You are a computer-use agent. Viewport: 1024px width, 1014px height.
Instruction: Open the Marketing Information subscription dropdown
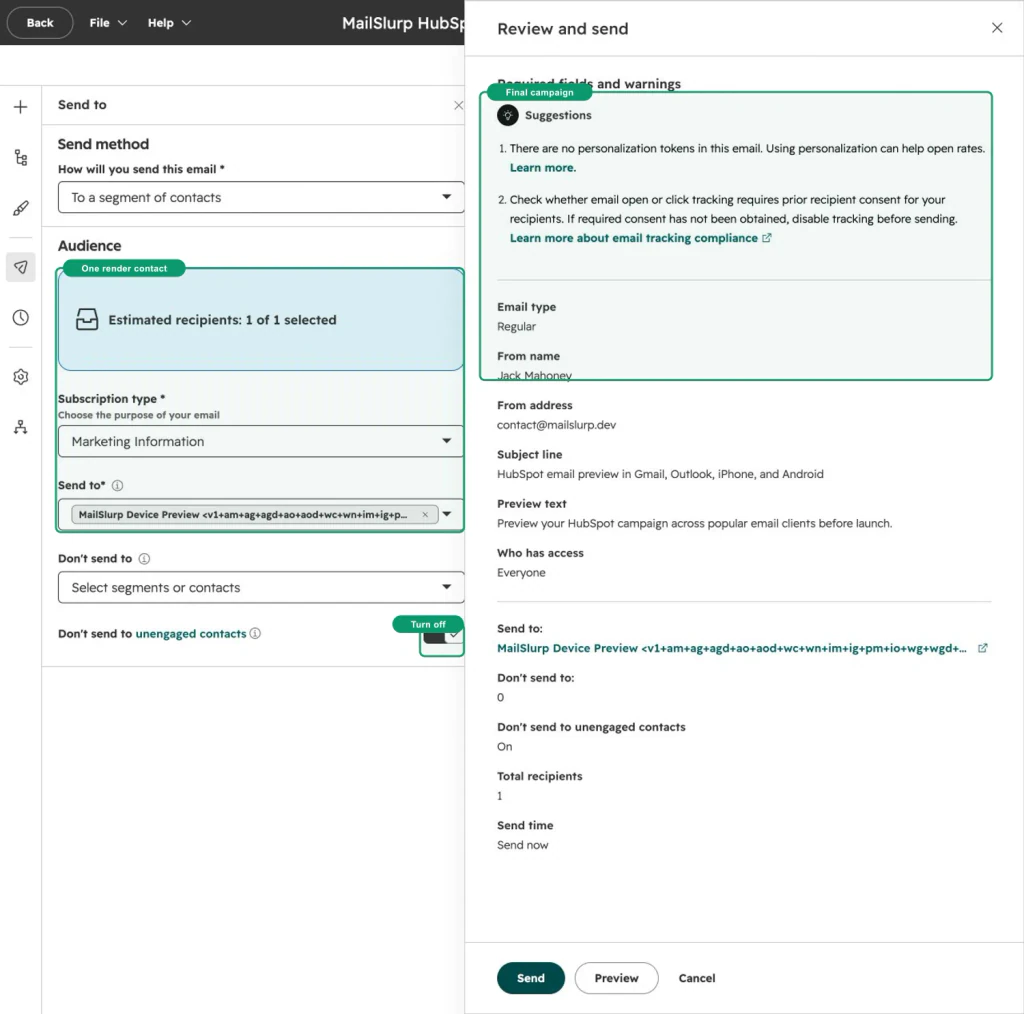(261, 441)
